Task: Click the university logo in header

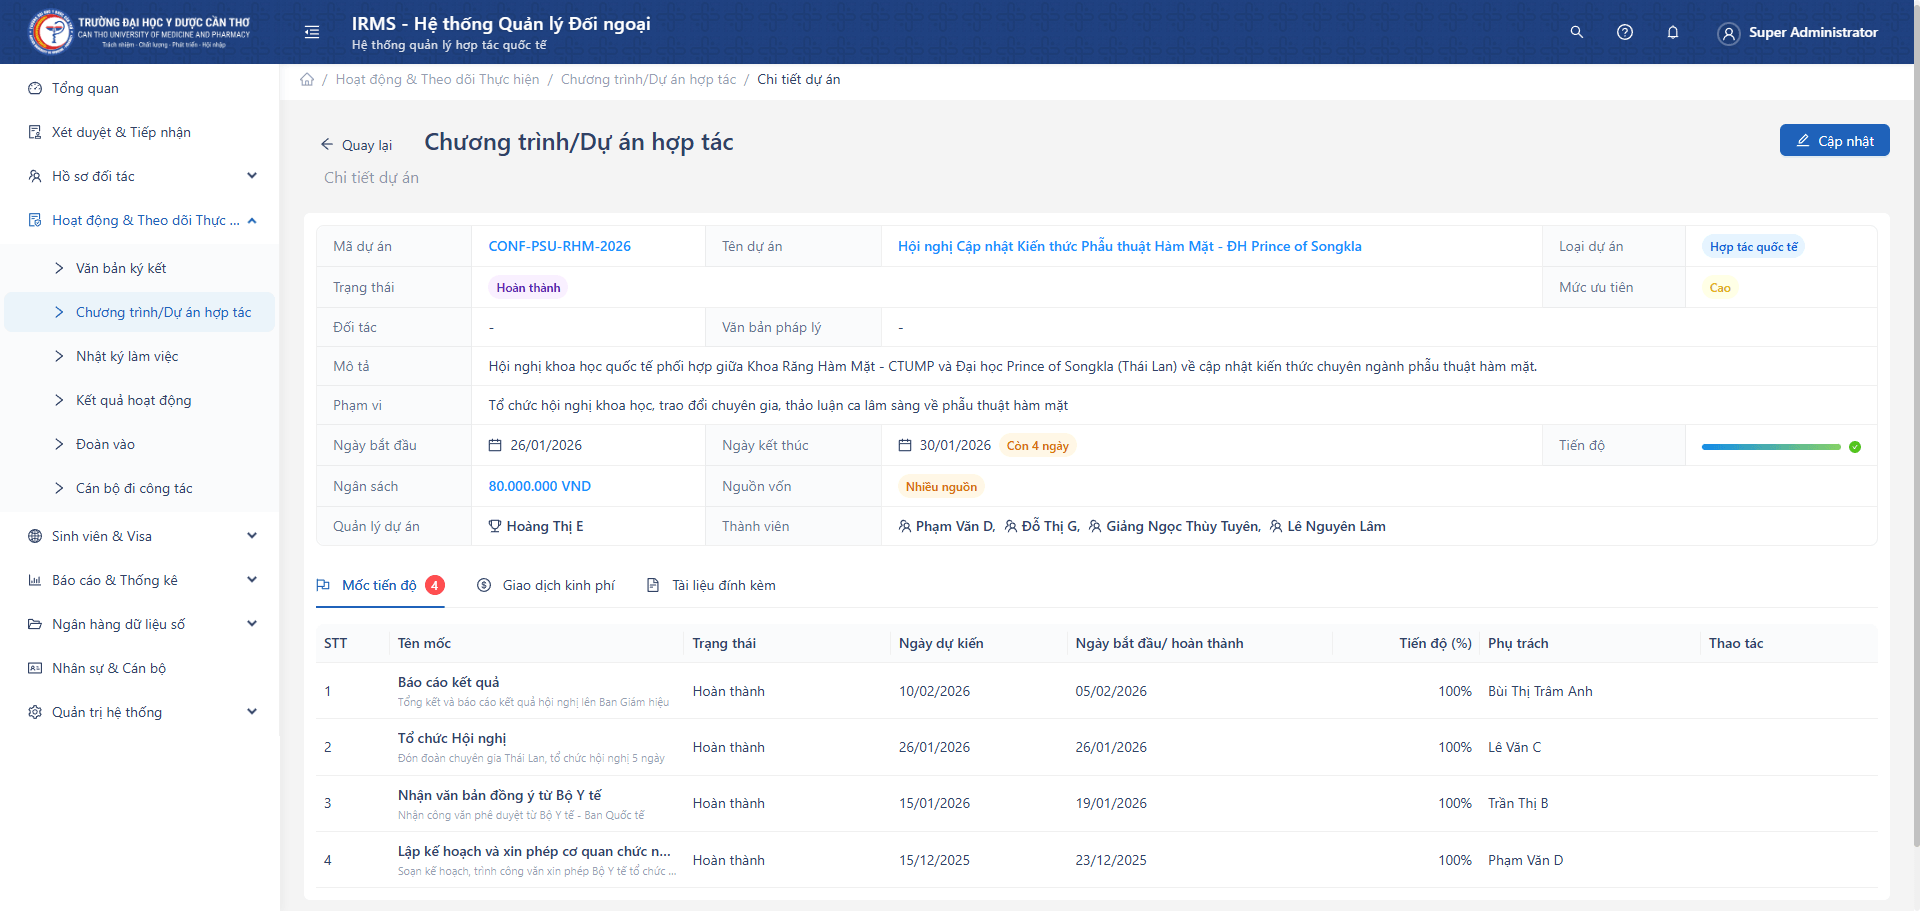Action: tap(50, 32)
